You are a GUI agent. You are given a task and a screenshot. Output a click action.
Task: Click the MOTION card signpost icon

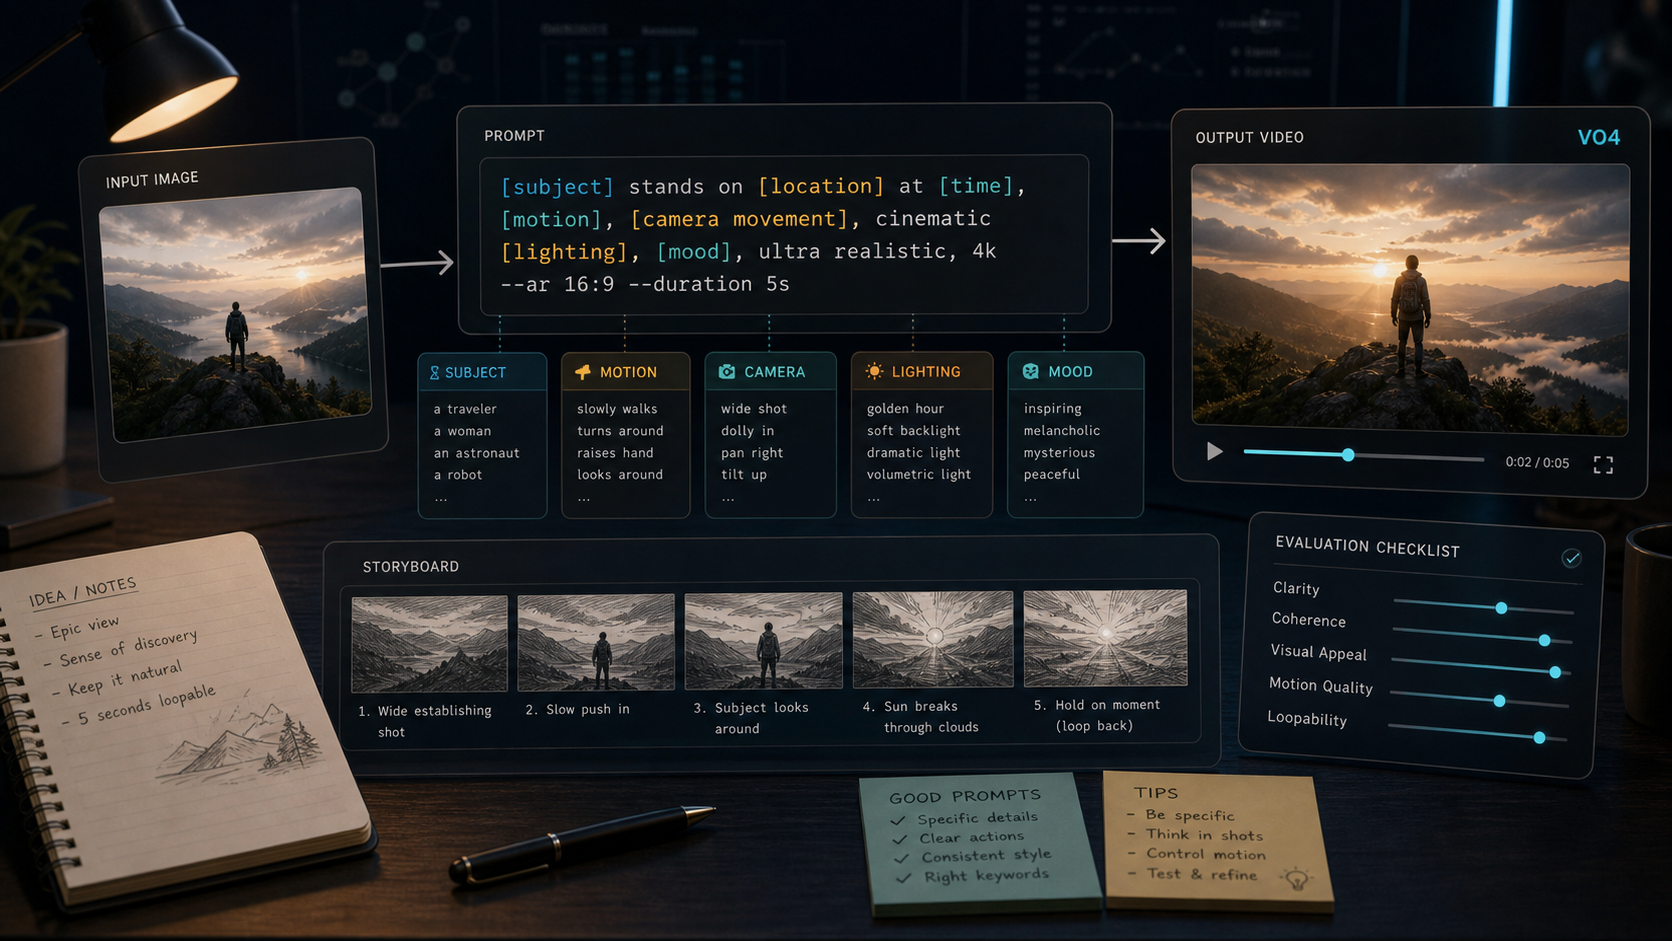pos(583,372)
